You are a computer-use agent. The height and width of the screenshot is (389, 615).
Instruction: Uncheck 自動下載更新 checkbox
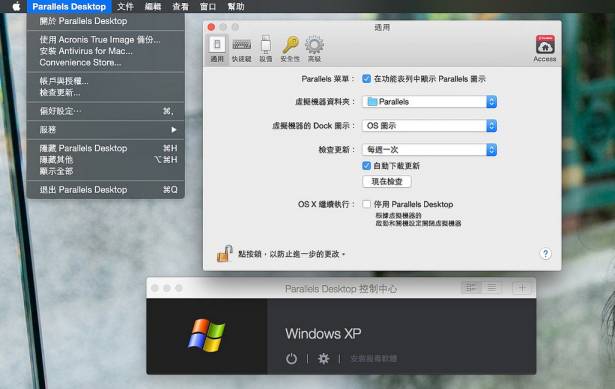tap(366, 165)
